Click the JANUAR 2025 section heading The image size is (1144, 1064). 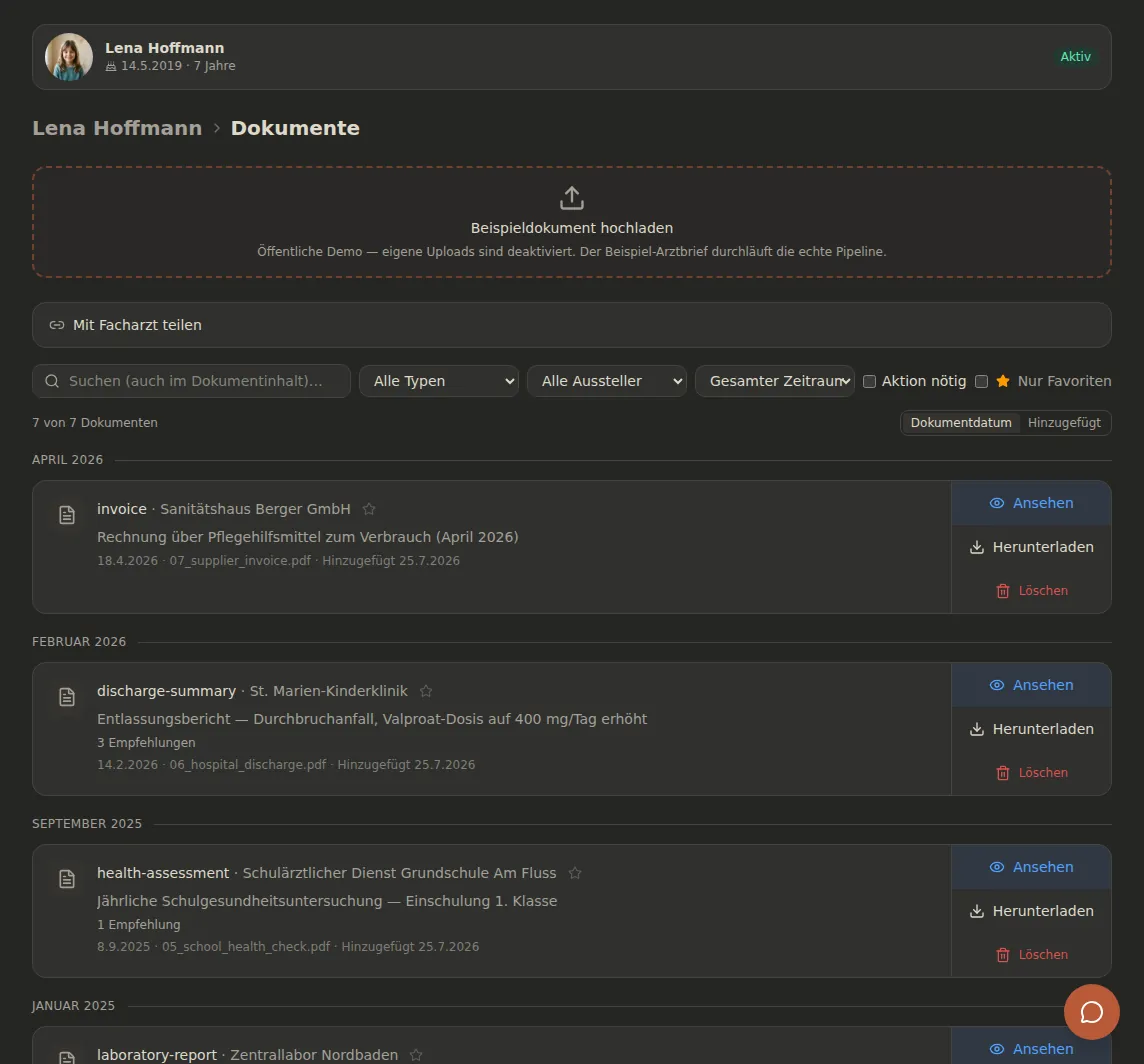pos(73,1006)
